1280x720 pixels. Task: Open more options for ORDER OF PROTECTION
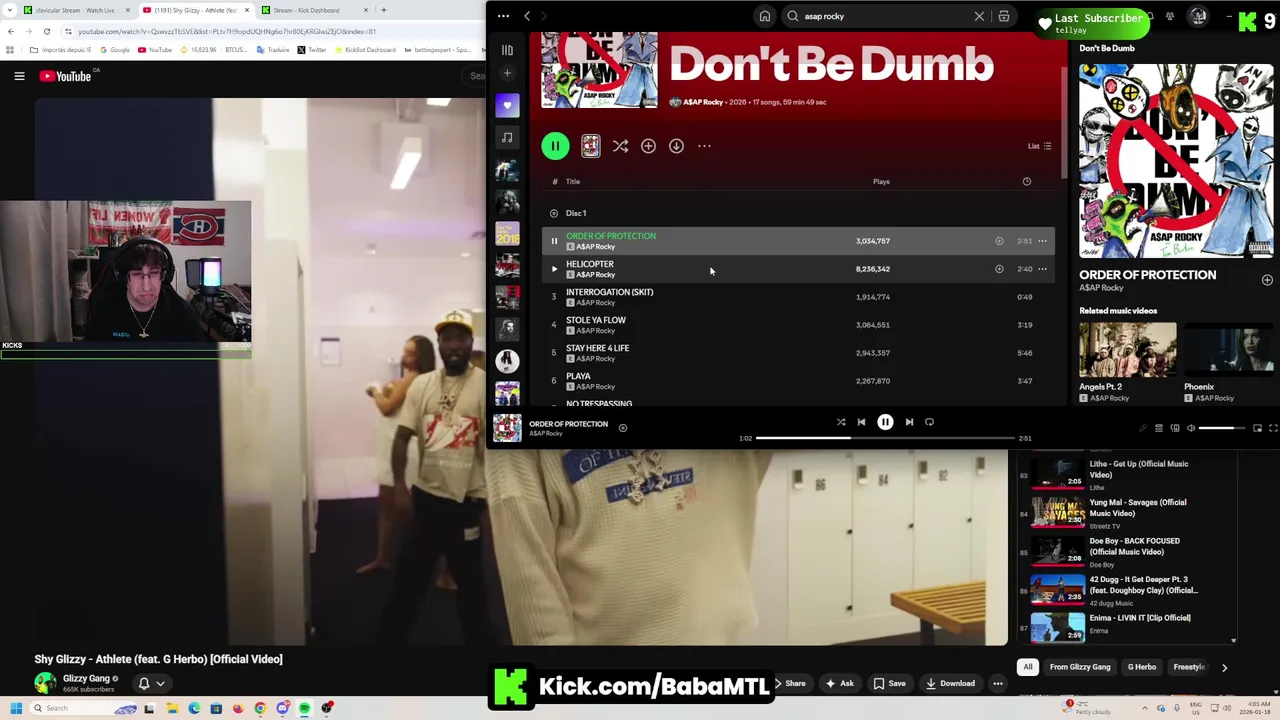coord(1042,241)
